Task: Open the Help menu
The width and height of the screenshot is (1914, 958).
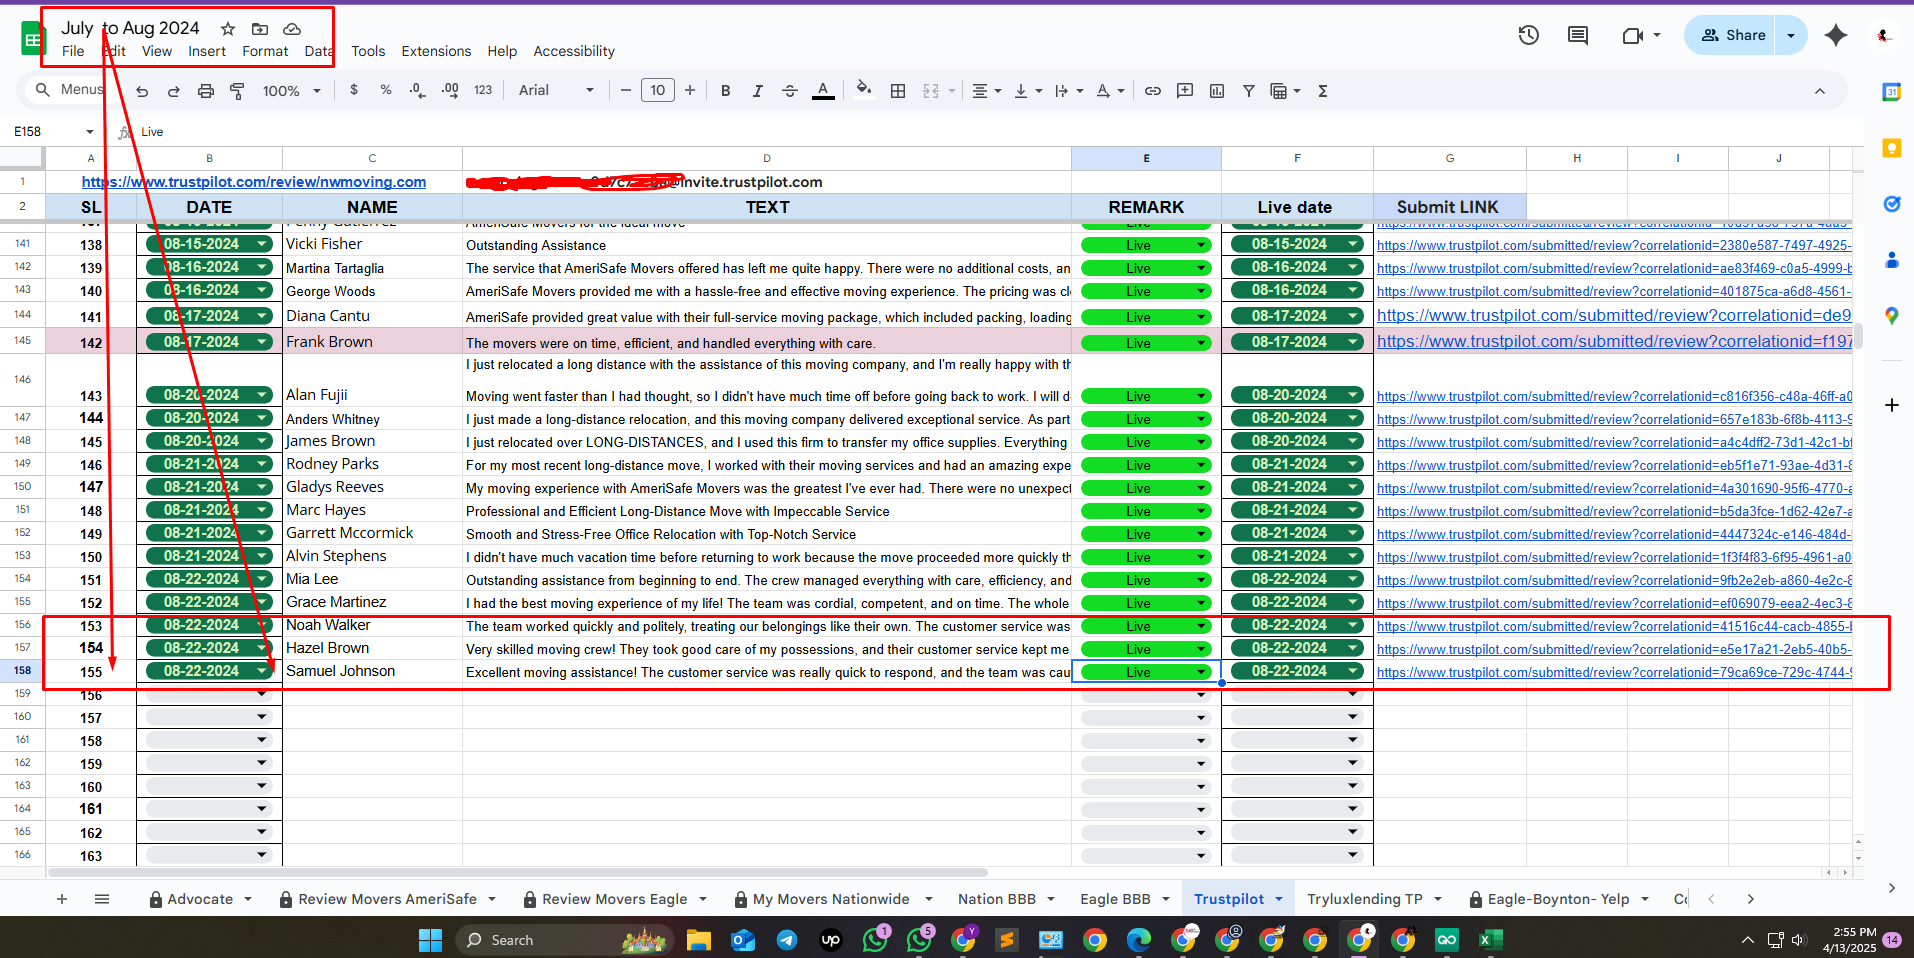Action: click(502, 51)
